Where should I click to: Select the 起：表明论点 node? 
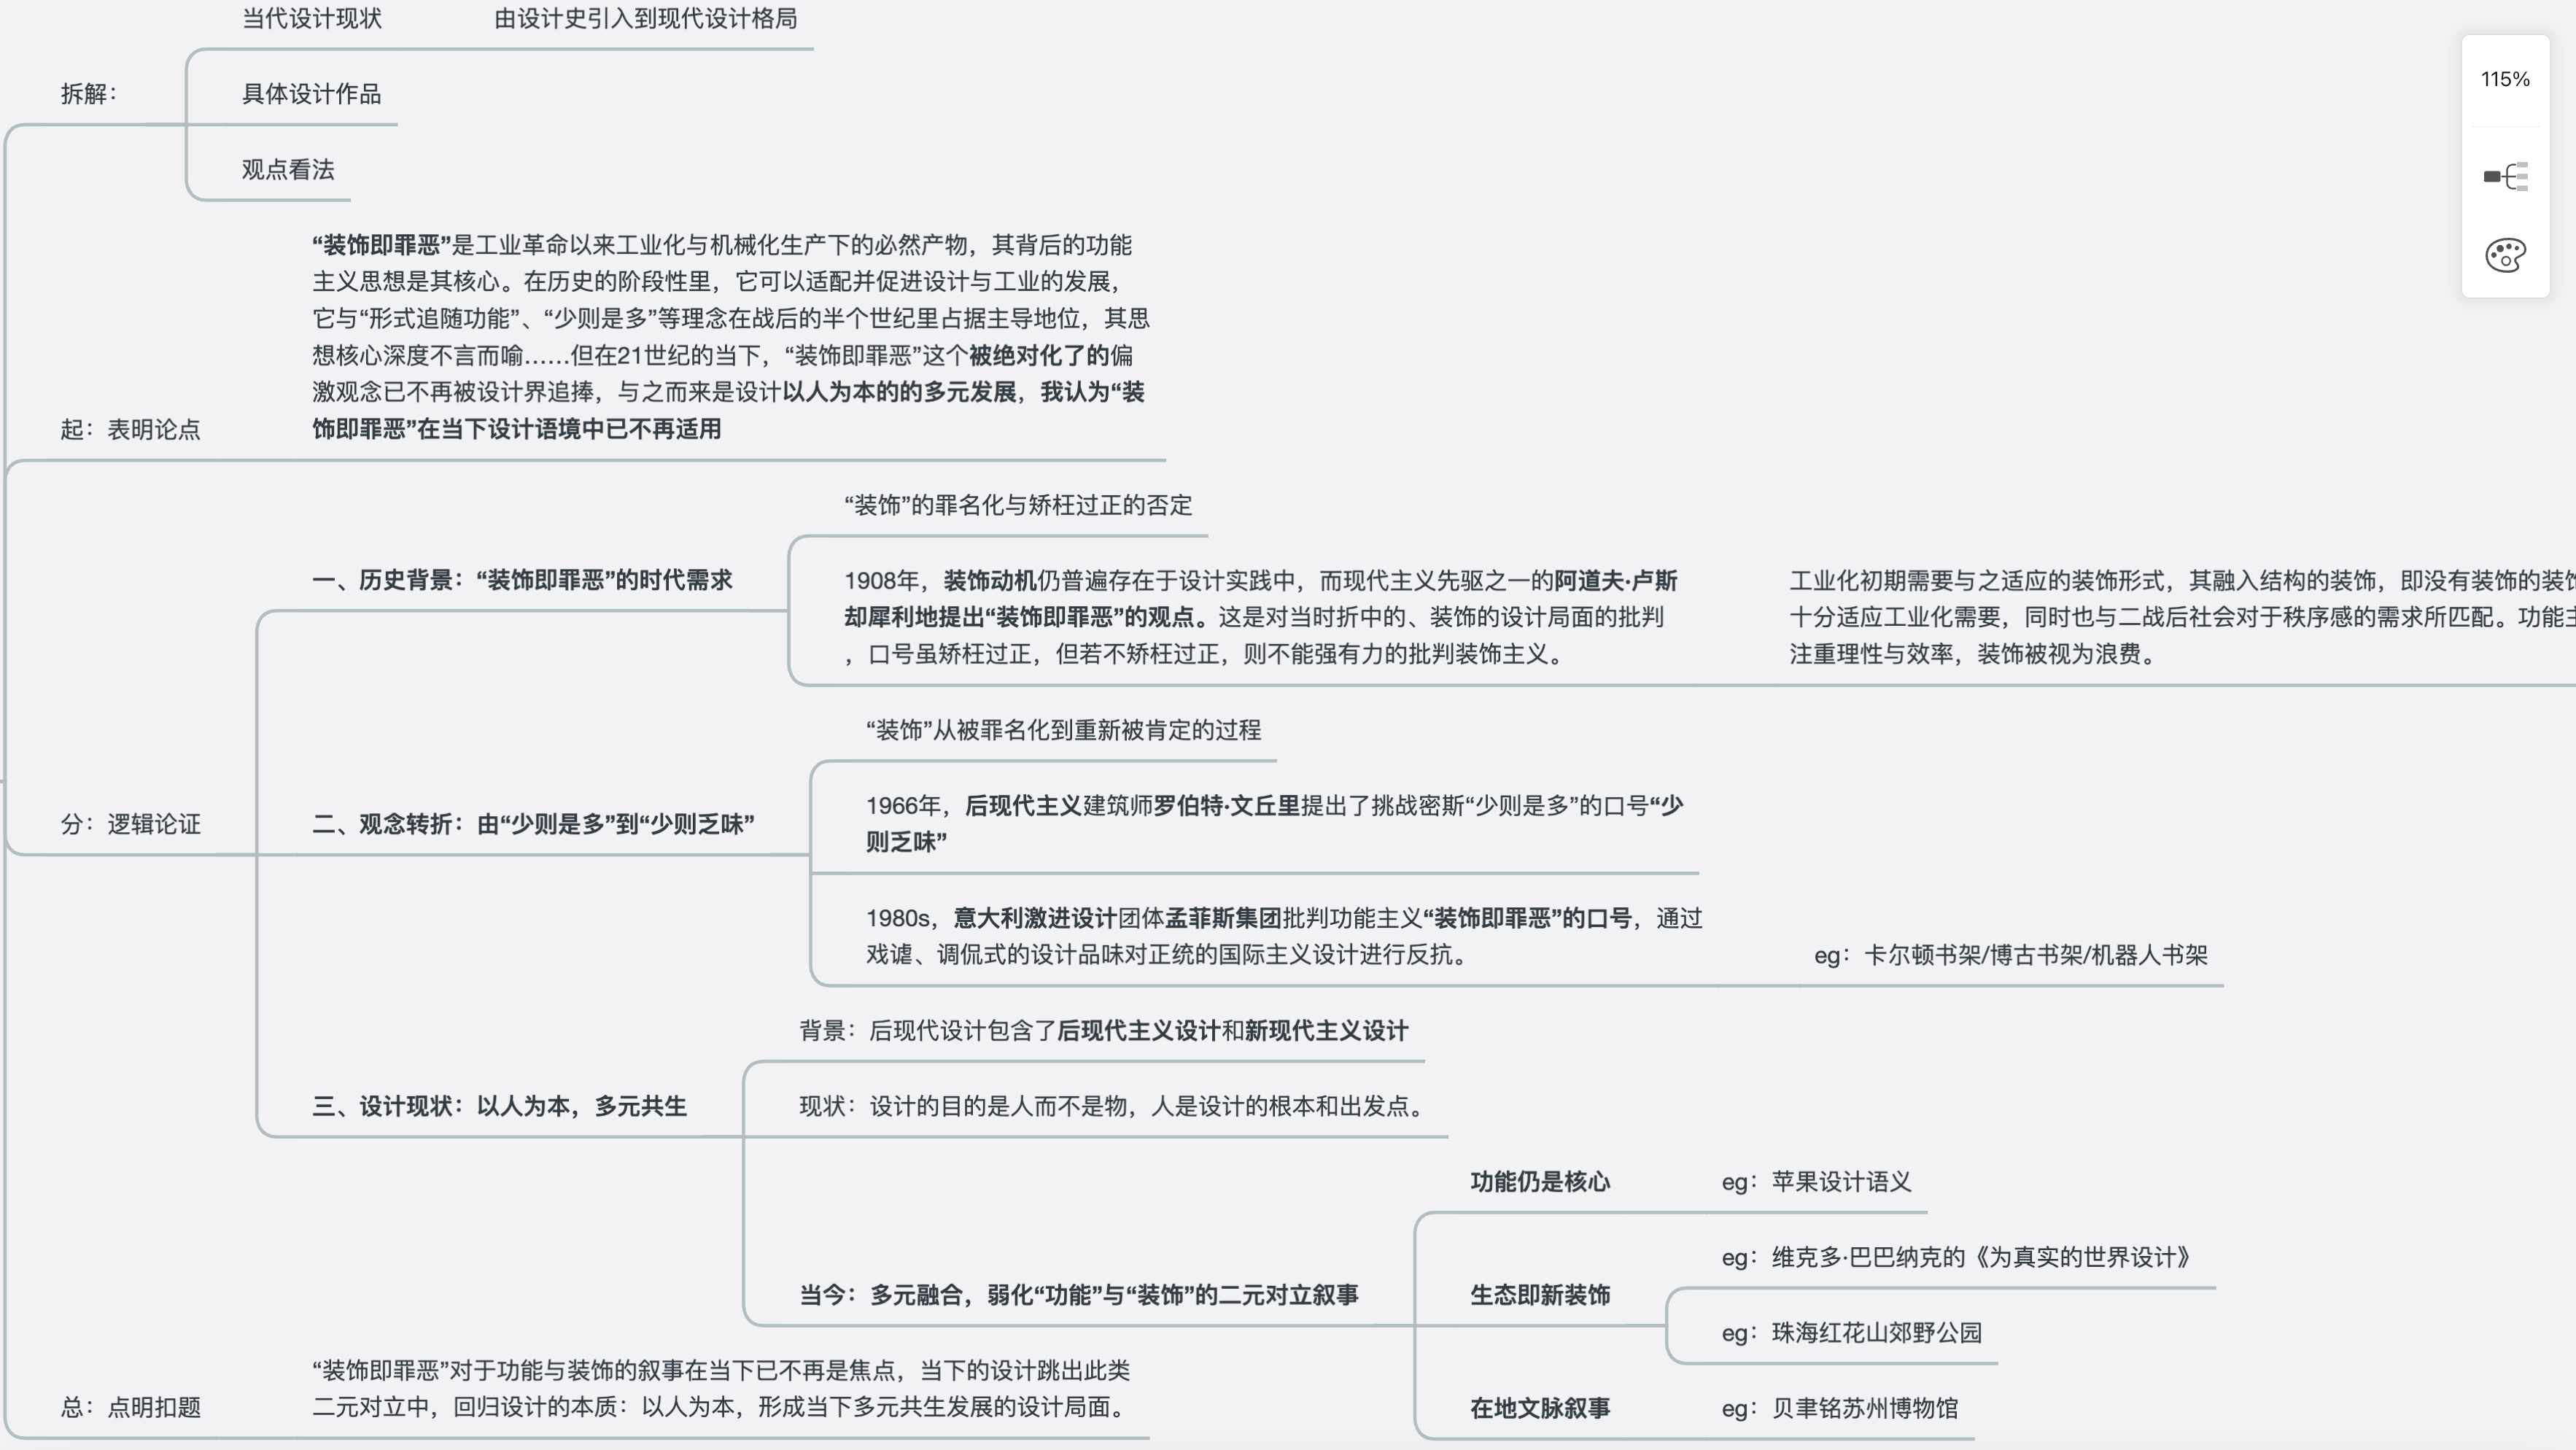[x=131, y=430]
